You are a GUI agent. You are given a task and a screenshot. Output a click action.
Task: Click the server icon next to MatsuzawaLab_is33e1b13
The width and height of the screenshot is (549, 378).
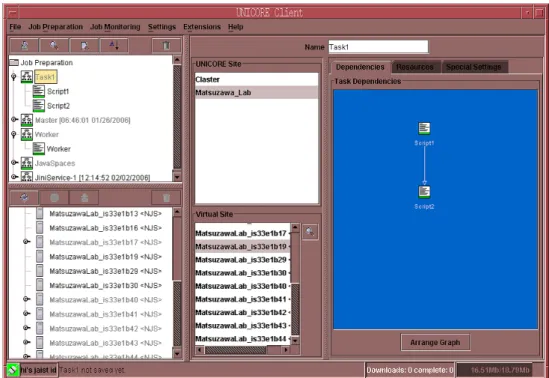click(x=40, y=214)
